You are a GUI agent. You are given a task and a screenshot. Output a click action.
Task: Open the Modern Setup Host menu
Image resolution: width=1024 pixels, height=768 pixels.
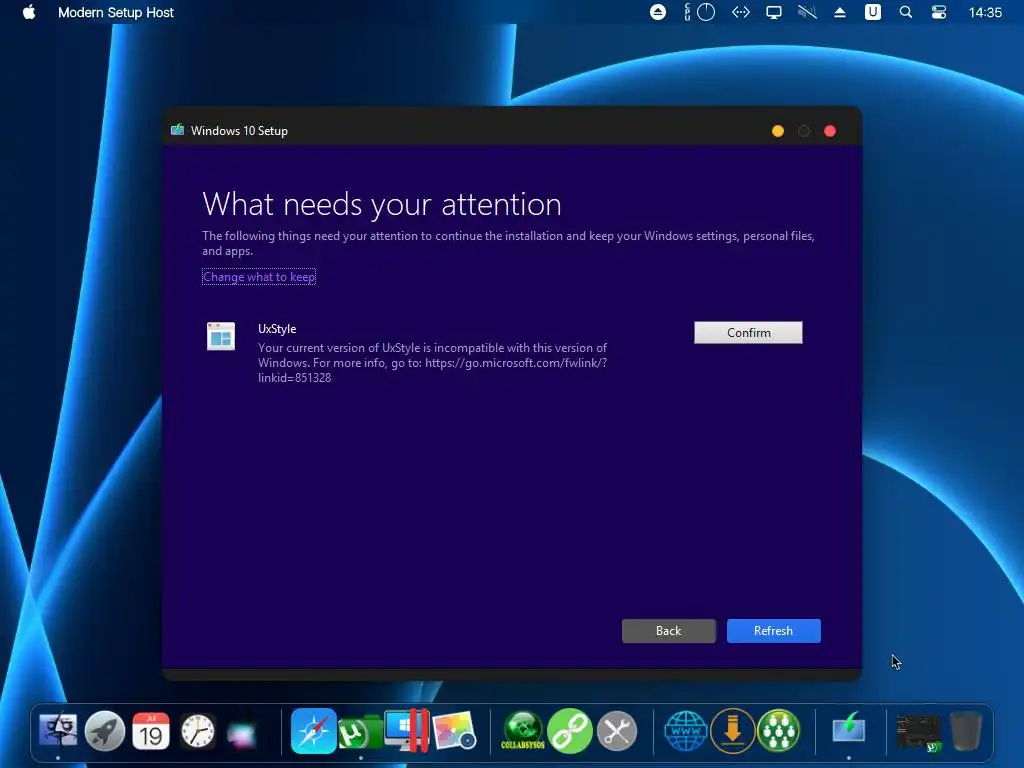(x=116, y=12)
